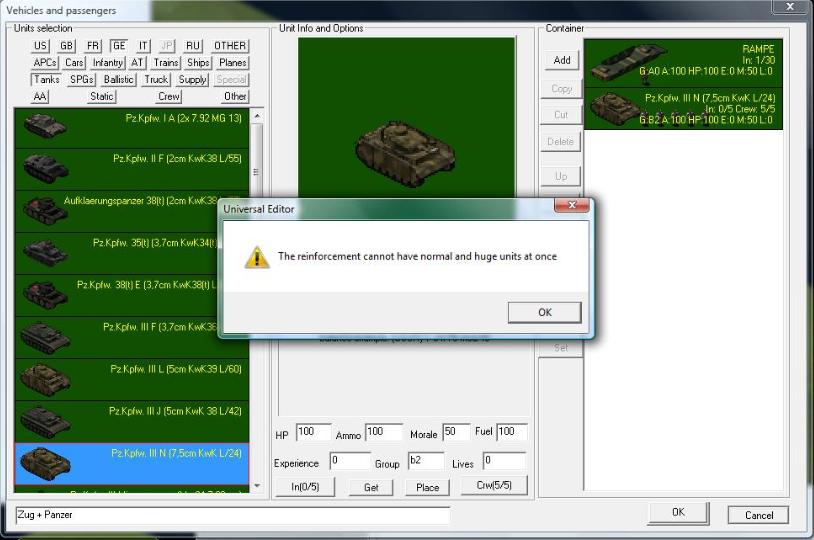814x540 pixels.
Task: Show the Infantry unit category
Action: tap(107, 63)
